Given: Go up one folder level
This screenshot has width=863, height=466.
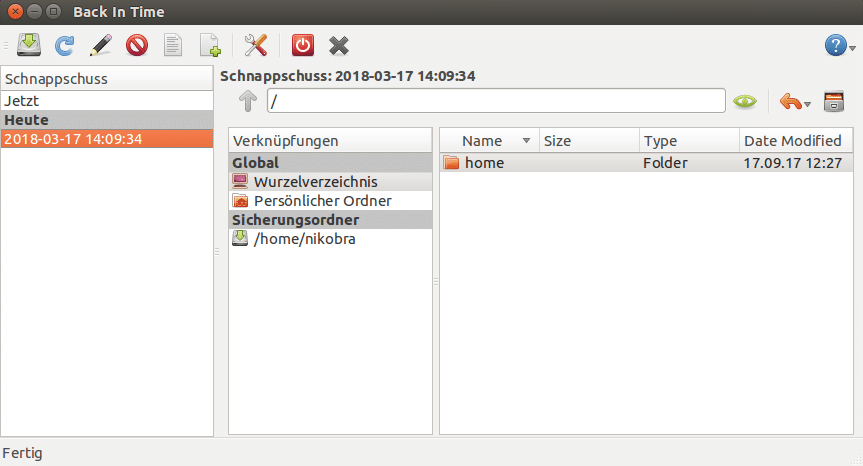Looking at the screenshot, I should click(248, 101).
